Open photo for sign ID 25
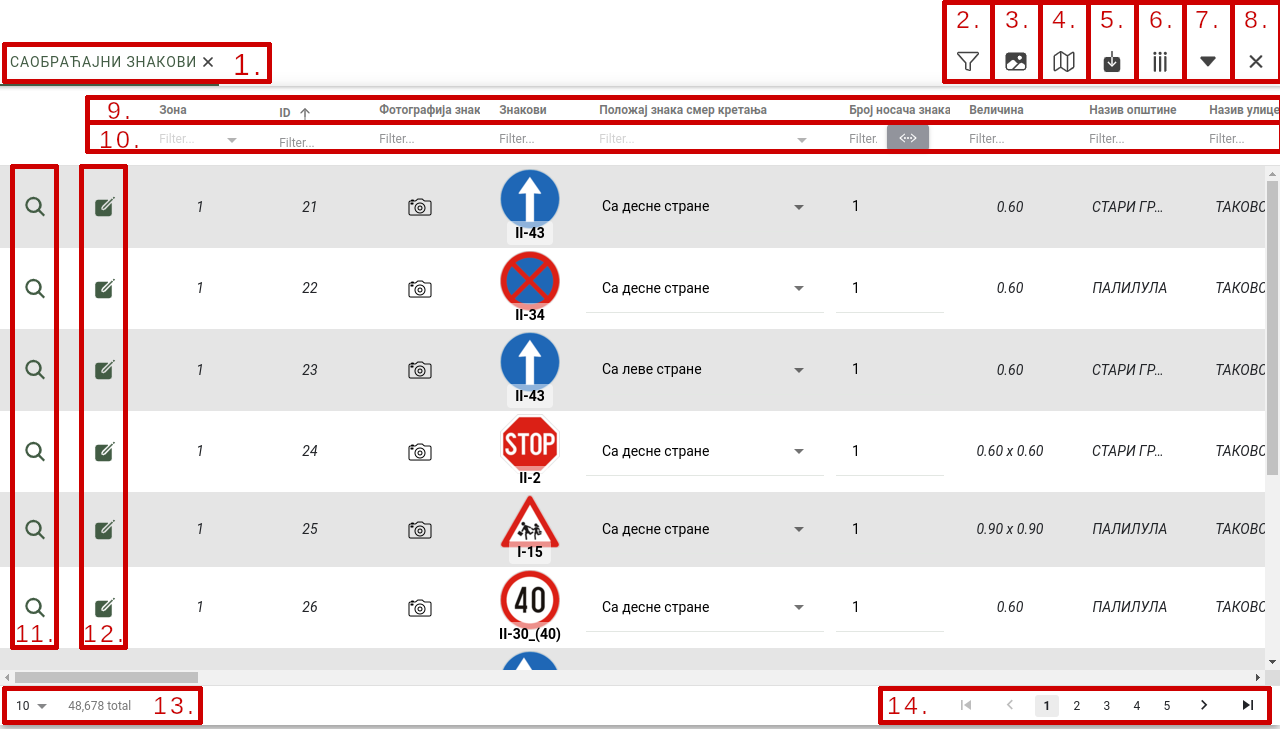 point(420,530)
